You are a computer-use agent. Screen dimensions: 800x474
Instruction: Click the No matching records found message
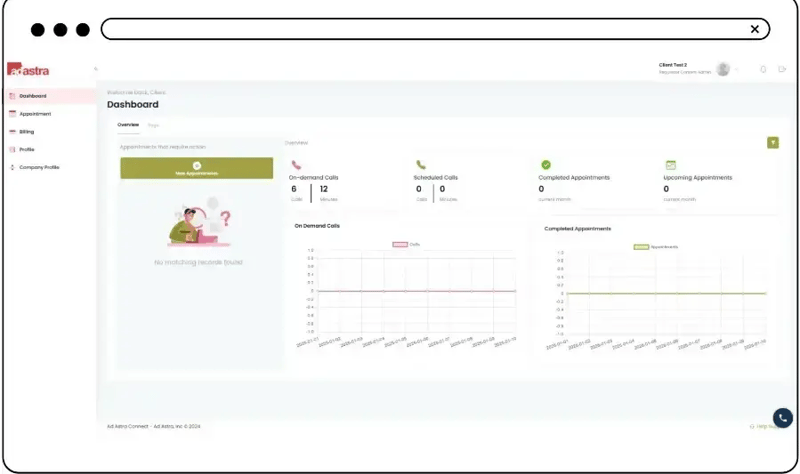point(198,262)
